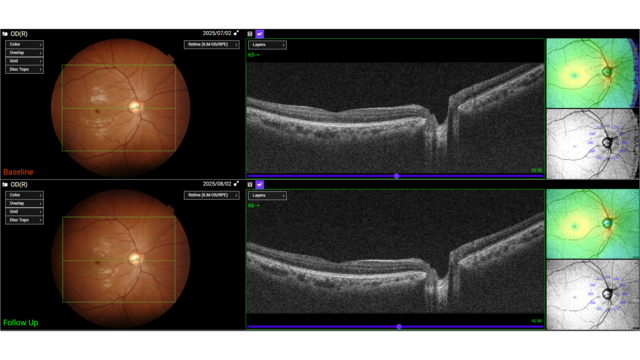Select the baseline B-scan view icon
The width and height of the screenshot is (640, 360).
pos(250,34)
